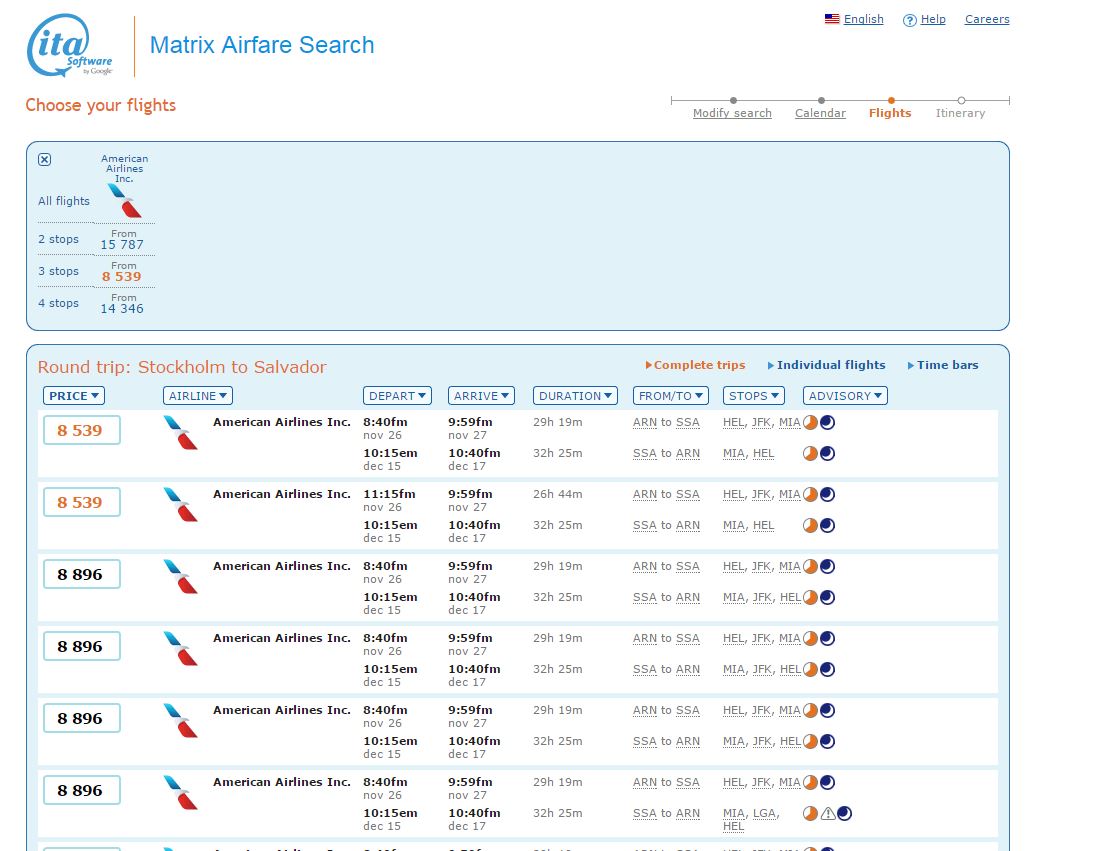Click the ITA Software logo
The height and width of the screenshot is (851, 1103).
coord(71,48)
